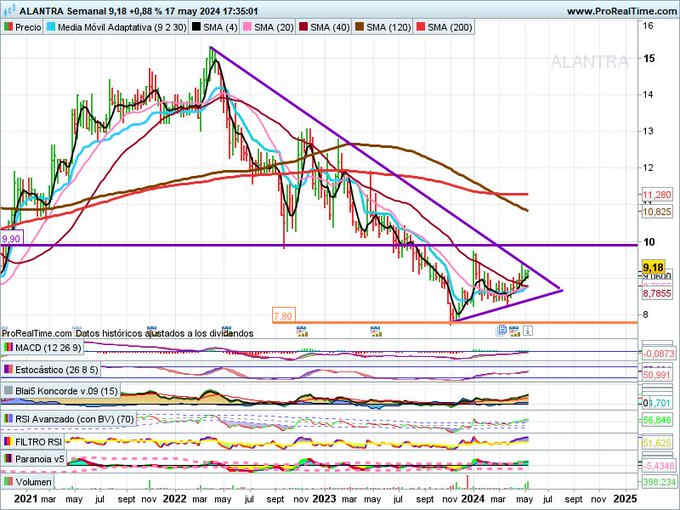This screenshot has width=680, height=510.
Task: Click the pink SMA (20) color swatch
Action: pyautogui.click(x=247, y=27)
